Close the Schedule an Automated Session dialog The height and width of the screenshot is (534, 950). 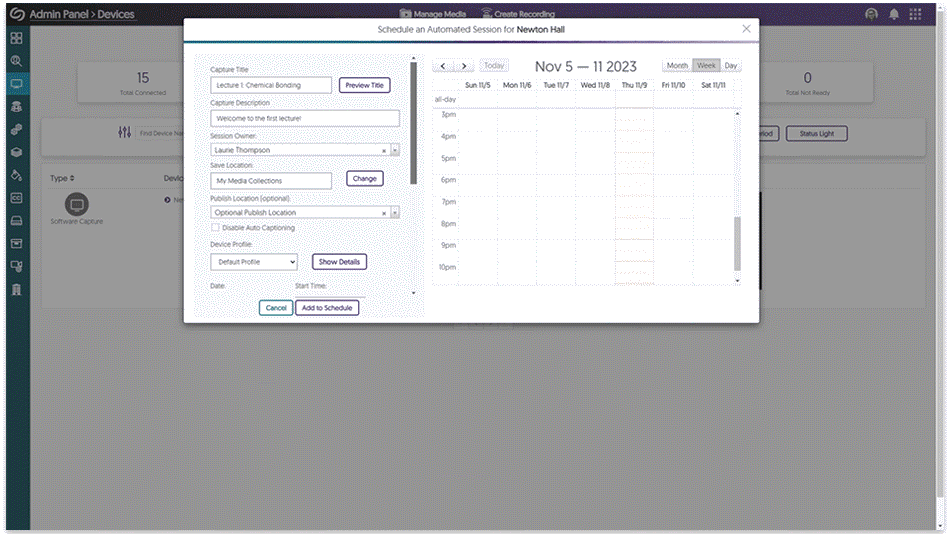click(746, 28)
